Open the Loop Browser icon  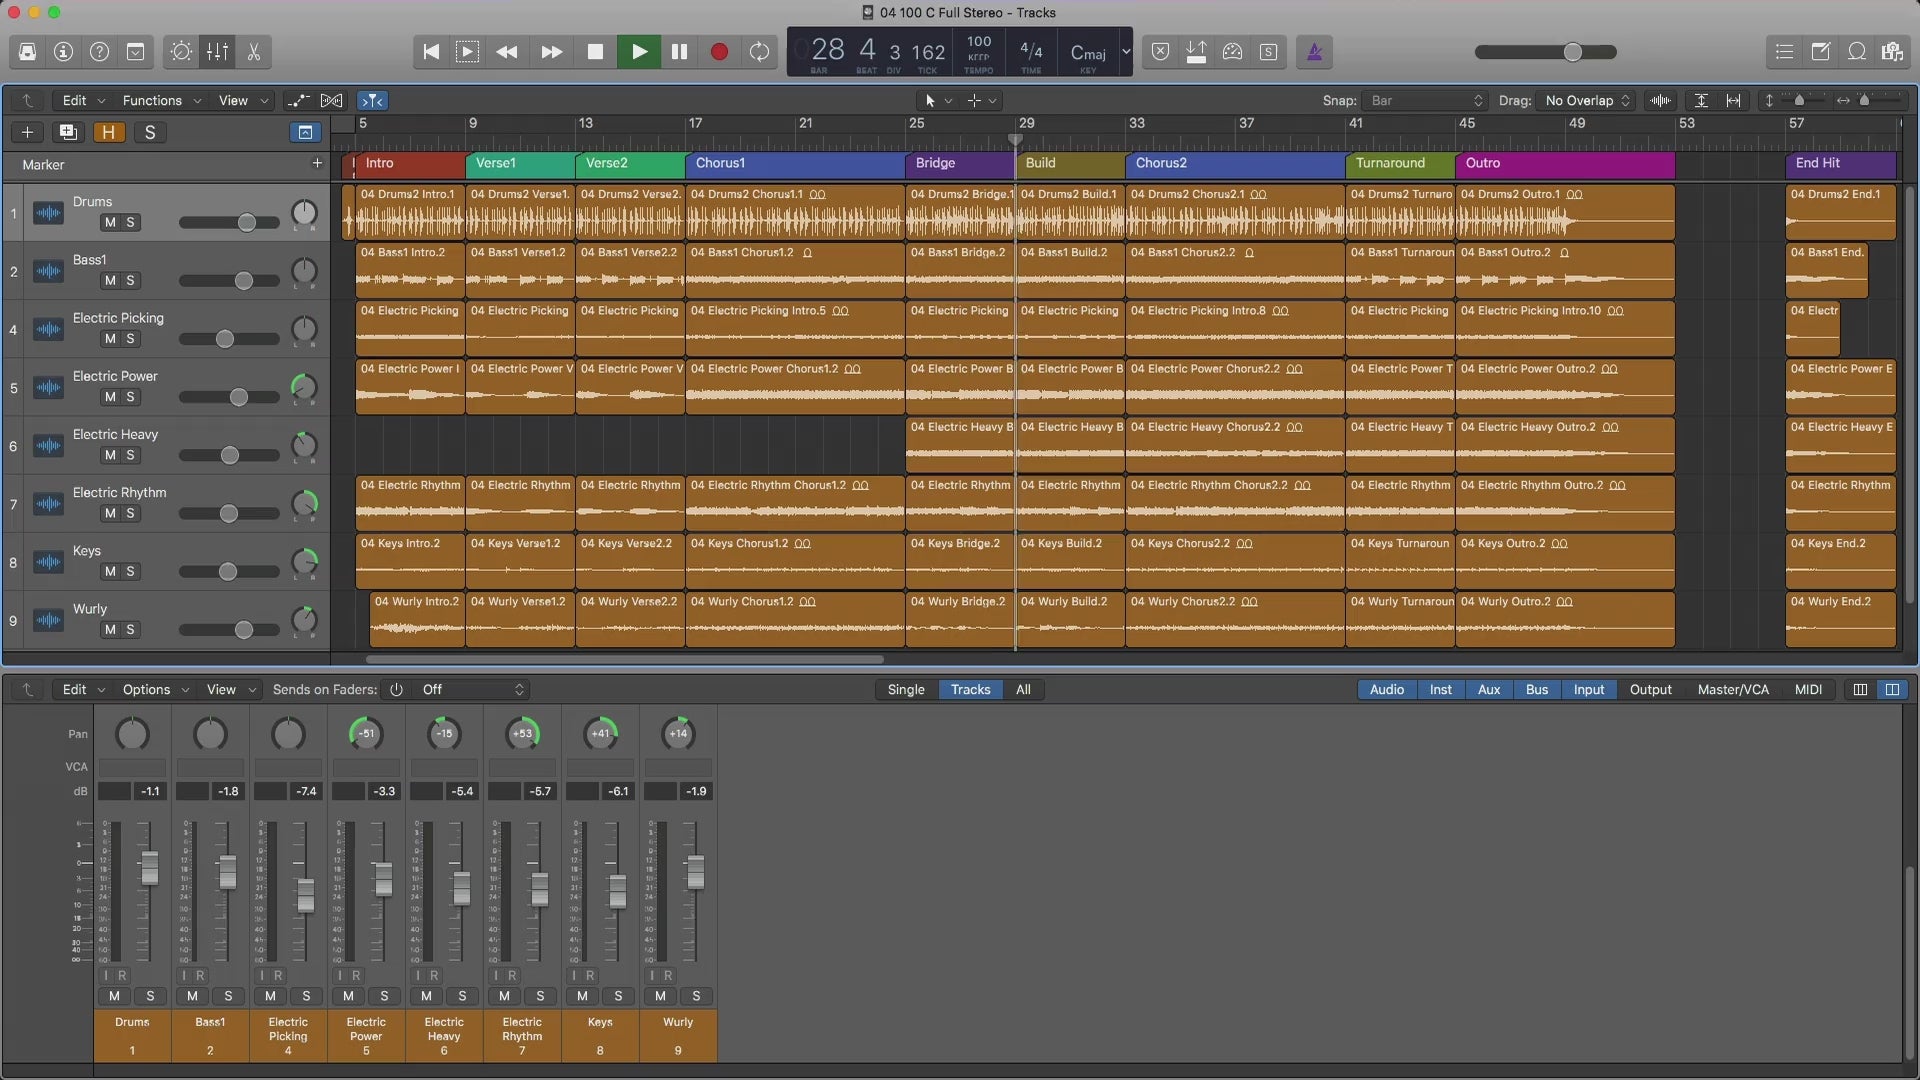click(1856, 52)
